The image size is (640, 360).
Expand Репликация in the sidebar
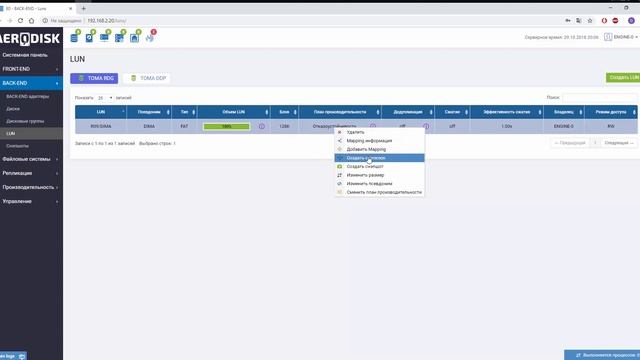tap(31, 173)
